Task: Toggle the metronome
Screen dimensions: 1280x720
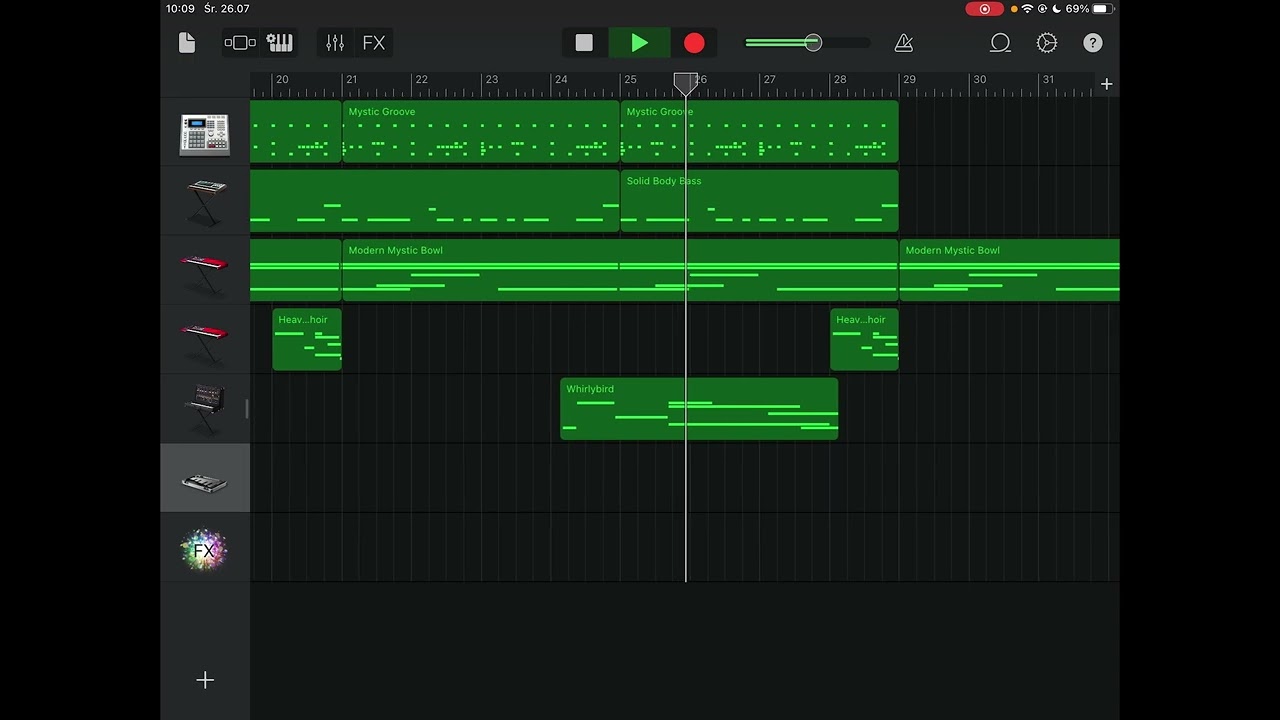Action: 903,43
